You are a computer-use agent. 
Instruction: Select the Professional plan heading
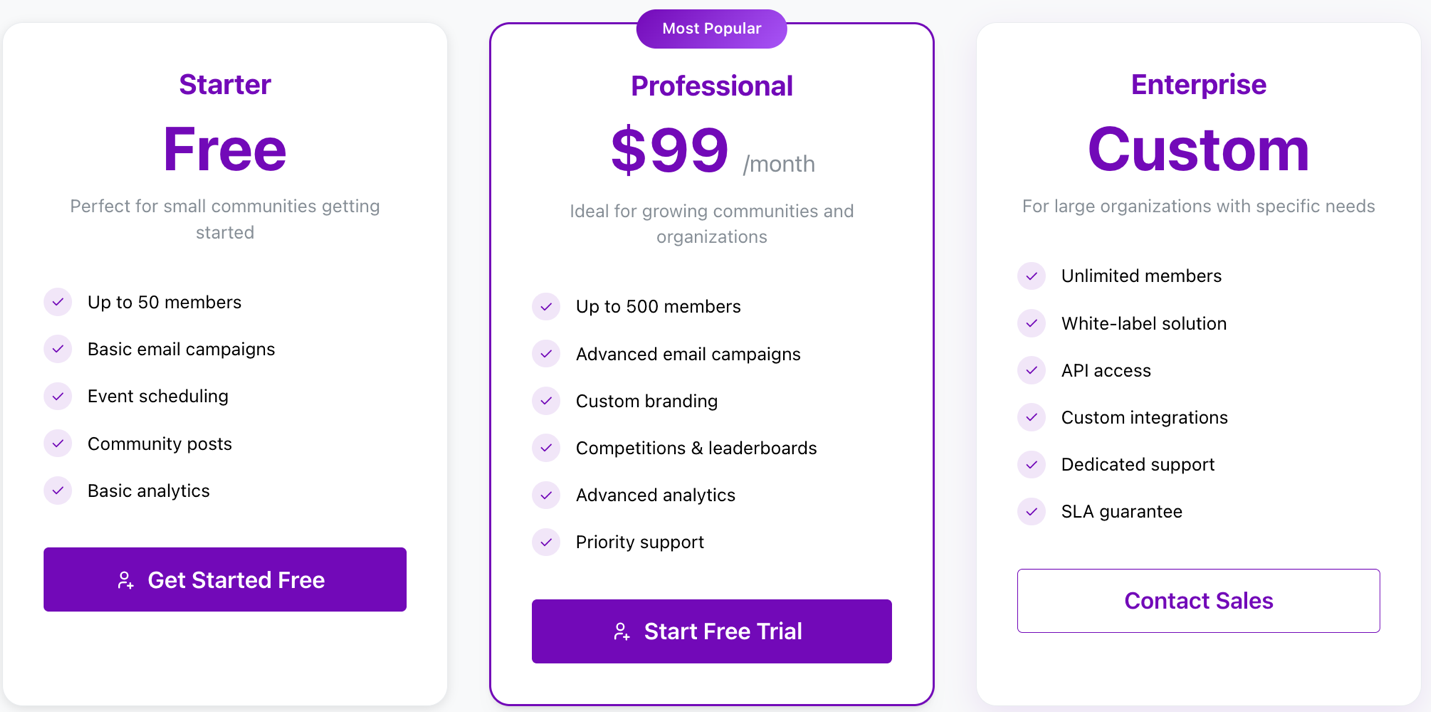711,86
